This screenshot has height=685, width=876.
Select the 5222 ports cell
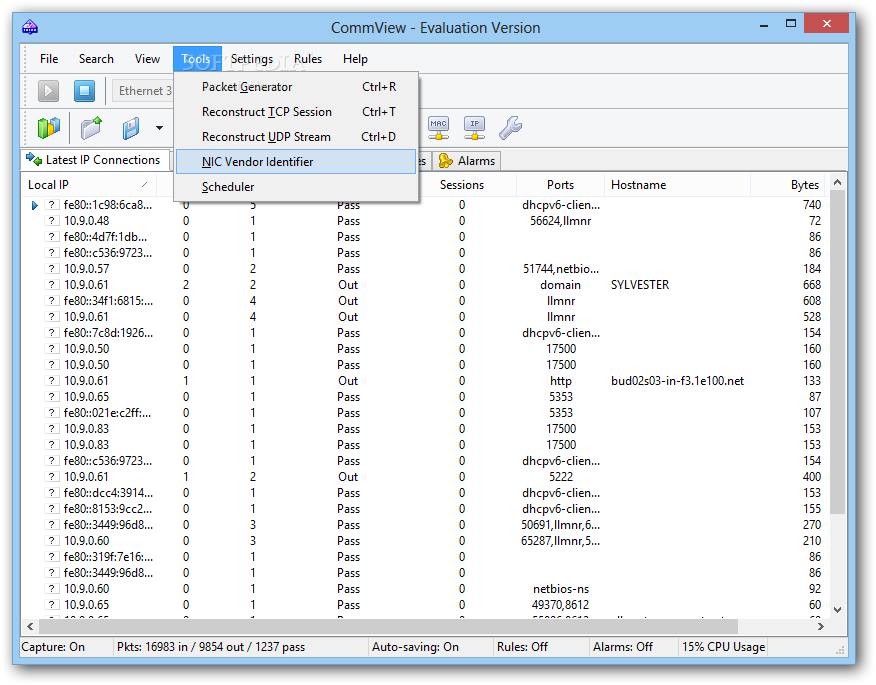coord(560,477)
